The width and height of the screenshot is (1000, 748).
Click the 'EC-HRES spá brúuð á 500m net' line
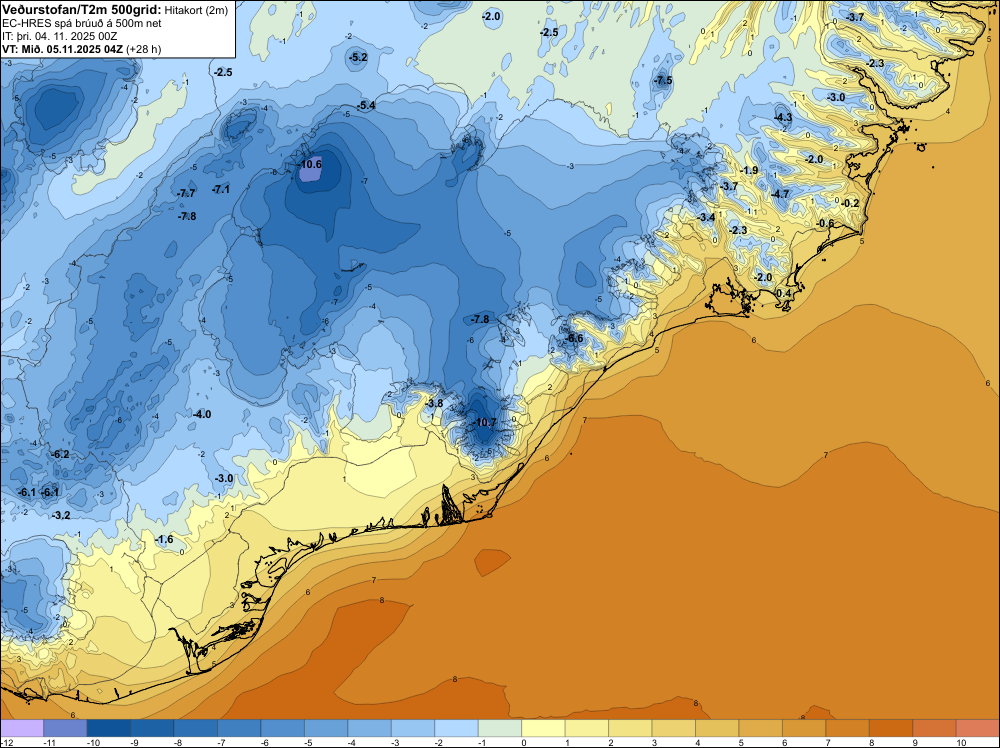click(82, 23)
